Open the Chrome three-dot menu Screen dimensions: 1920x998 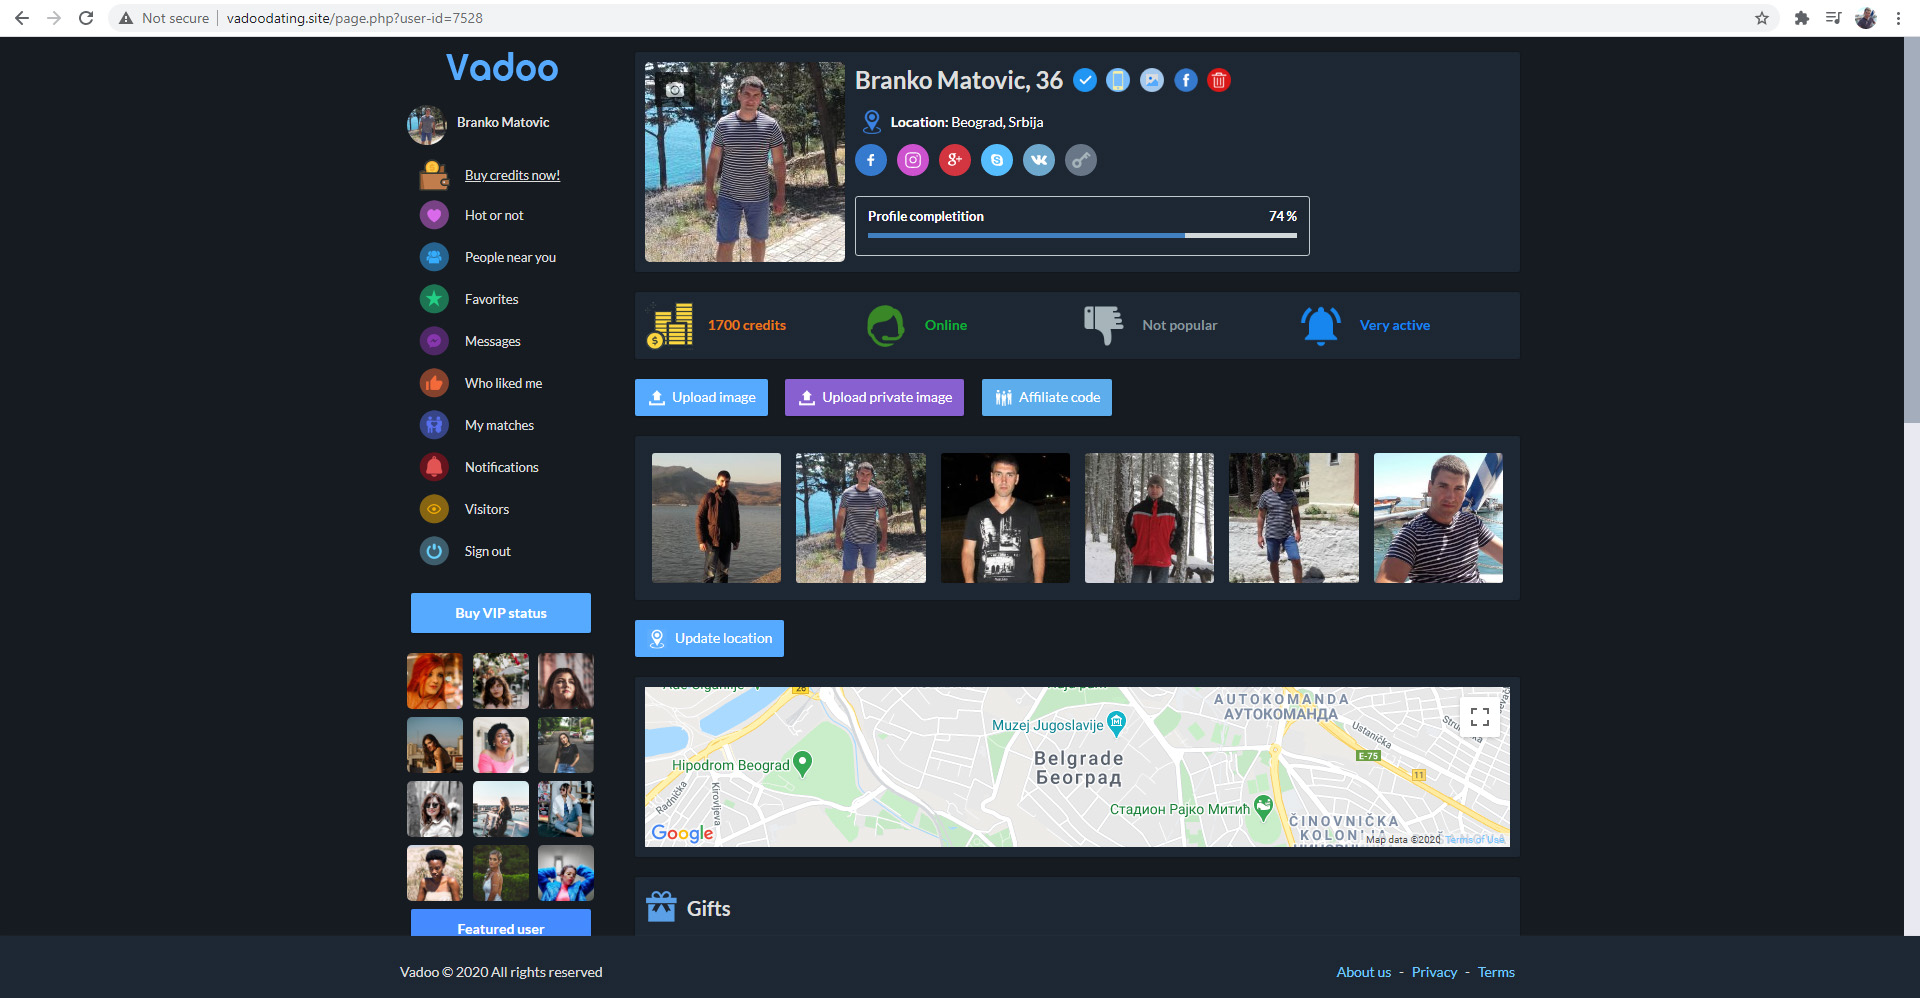click(1898, 18)
